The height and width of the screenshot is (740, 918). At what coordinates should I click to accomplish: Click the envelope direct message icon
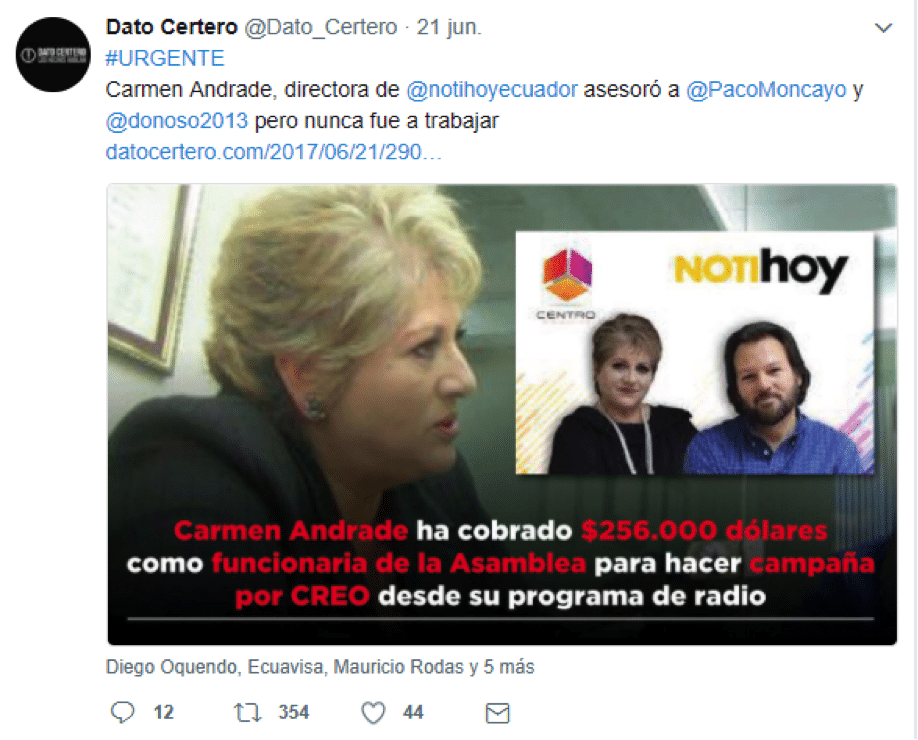coord(498,713)
